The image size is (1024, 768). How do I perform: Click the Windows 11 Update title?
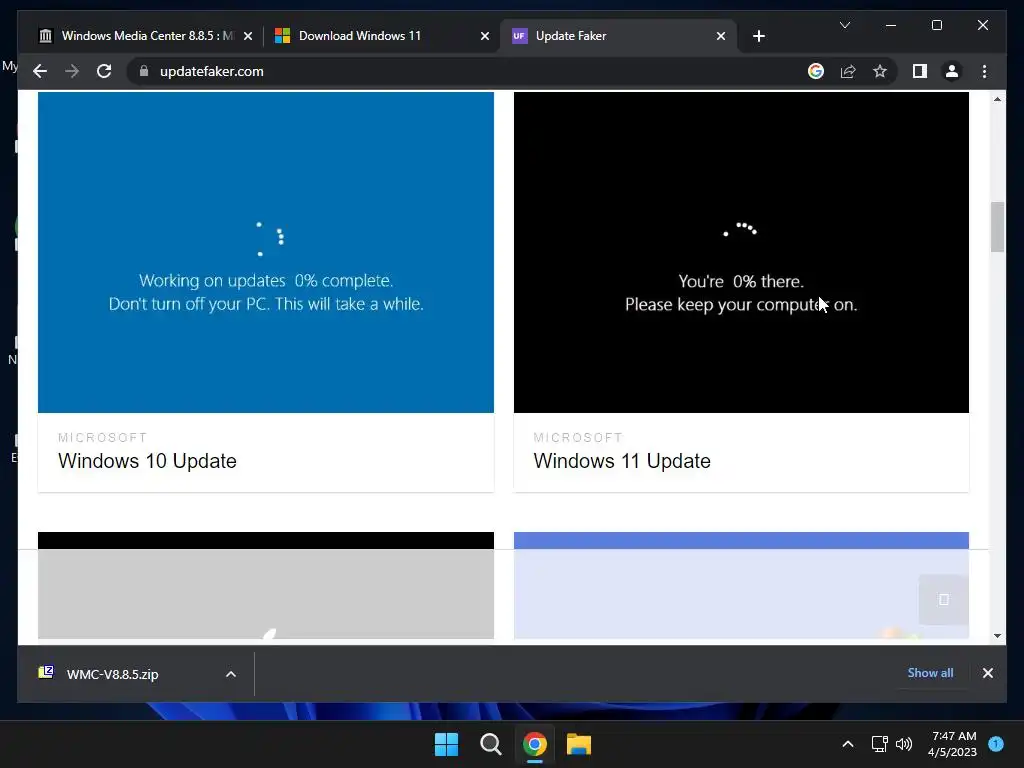tap(622, 461)
